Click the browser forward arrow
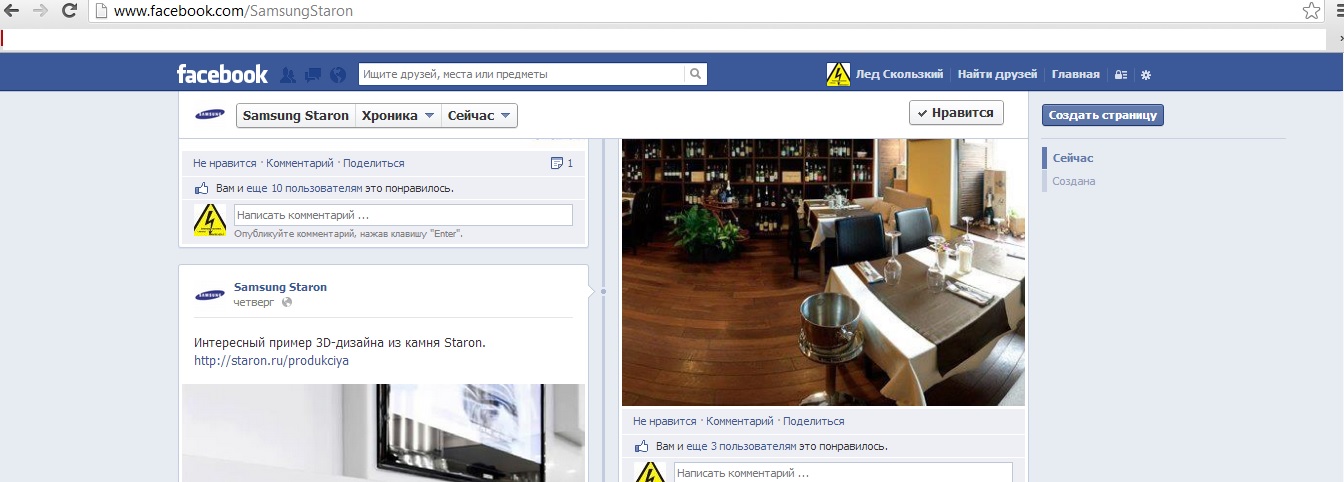This screenshot has width=1344, height=482. [x=41, y=11]
